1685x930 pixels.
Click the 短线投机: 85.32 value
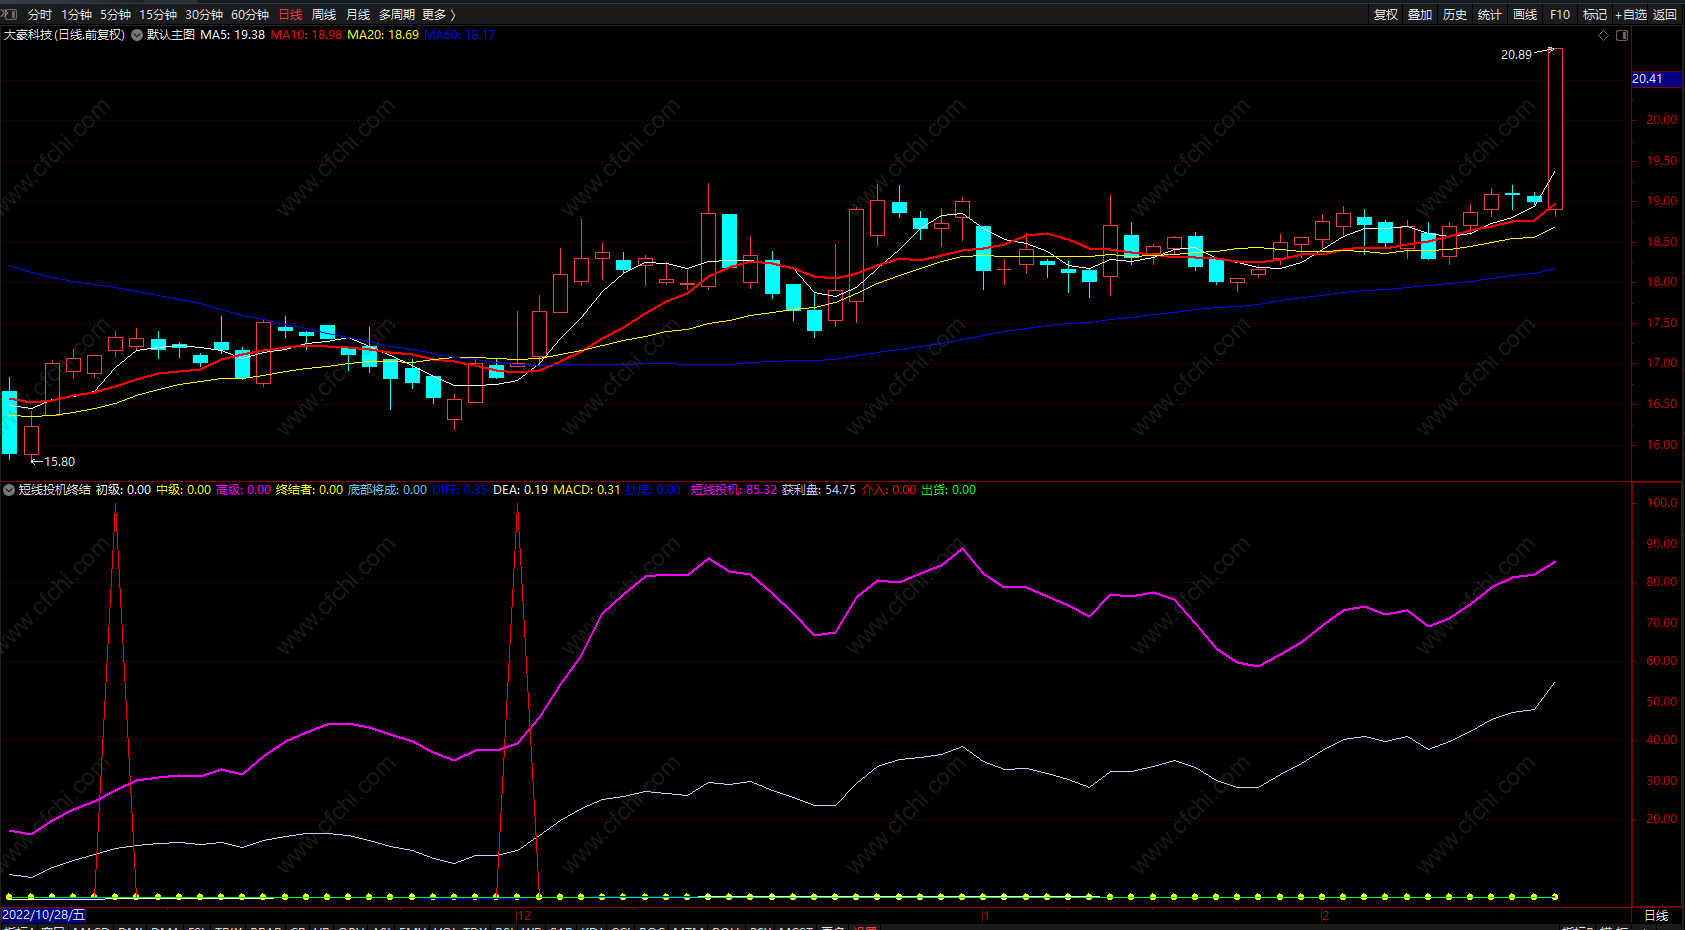pos(734,490)
